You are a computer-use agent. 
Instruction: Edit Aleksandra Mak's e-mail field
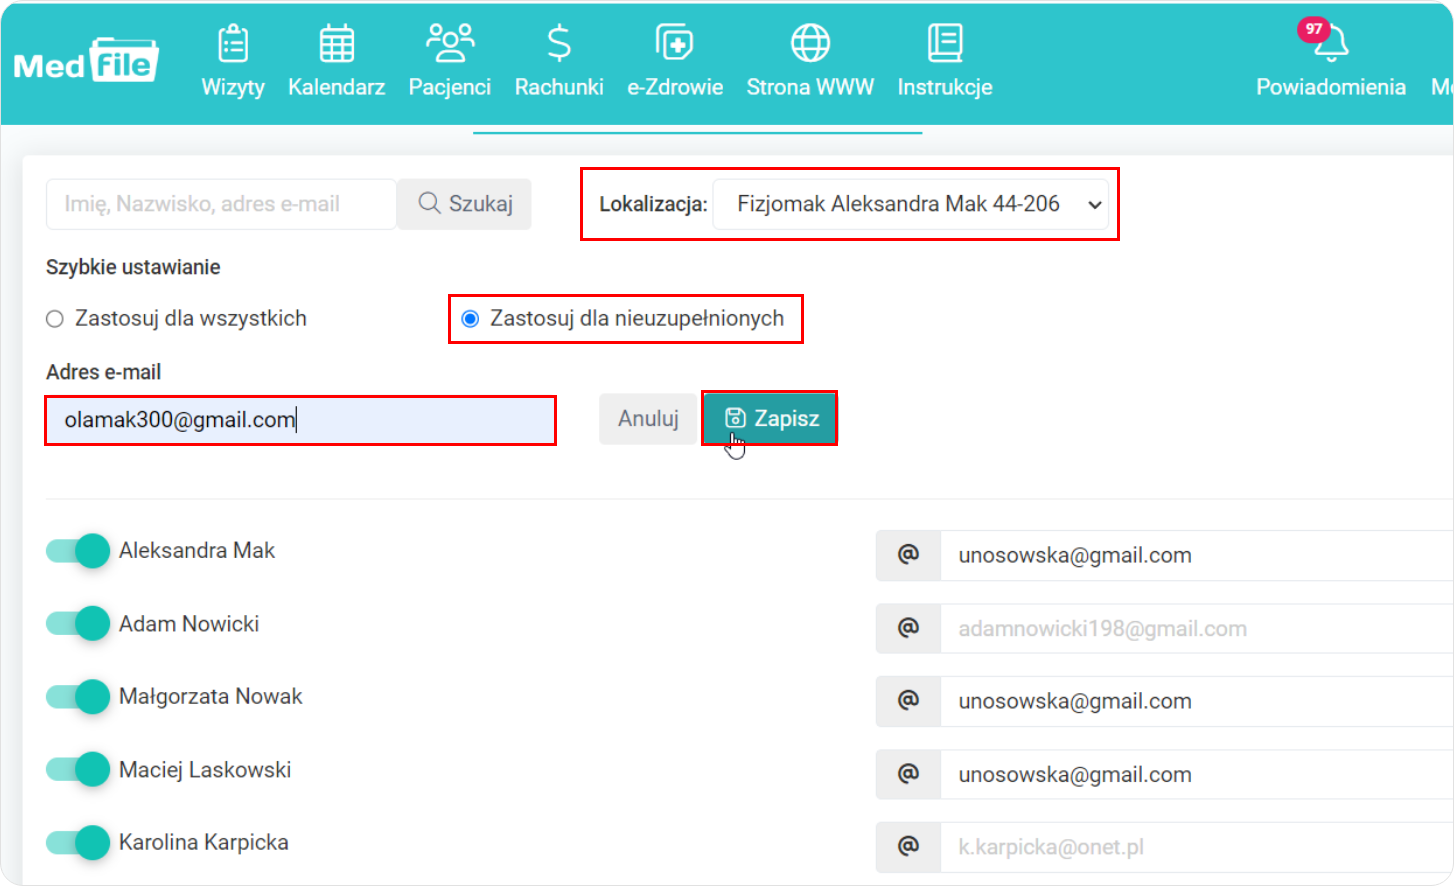[1197, 555]
